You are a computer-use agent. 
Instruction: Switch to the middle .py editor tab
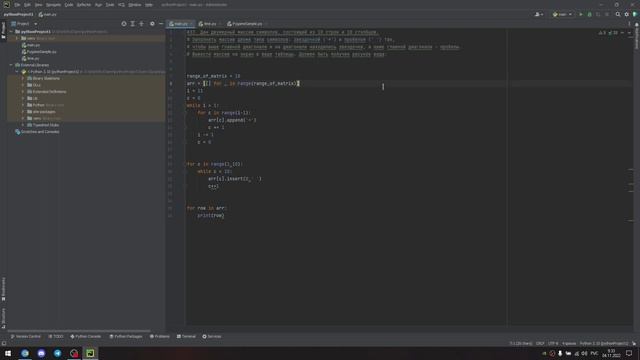click(x=210, y=24)
